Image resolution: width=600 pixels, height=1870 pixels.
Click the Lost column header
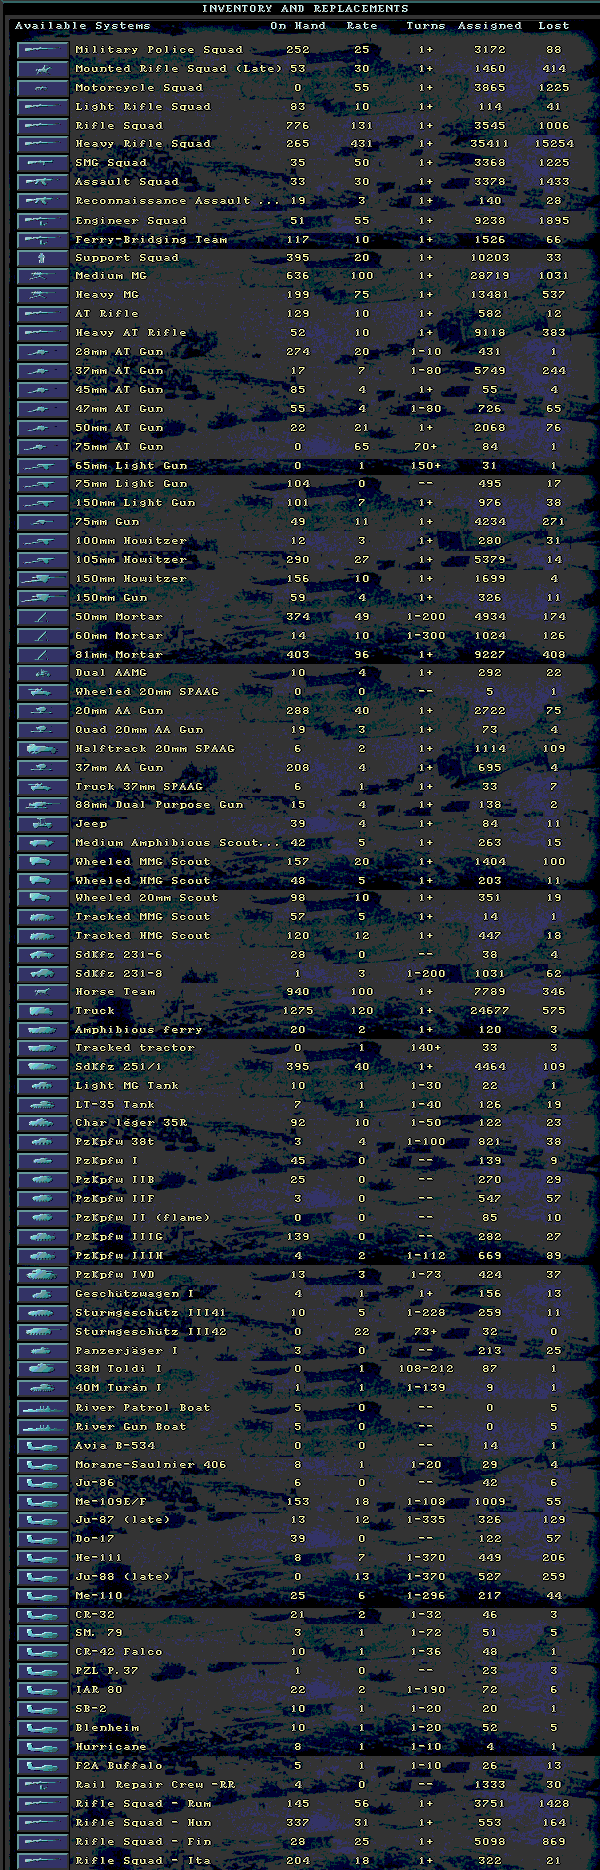pyautogui.click(x=554, y=26)
